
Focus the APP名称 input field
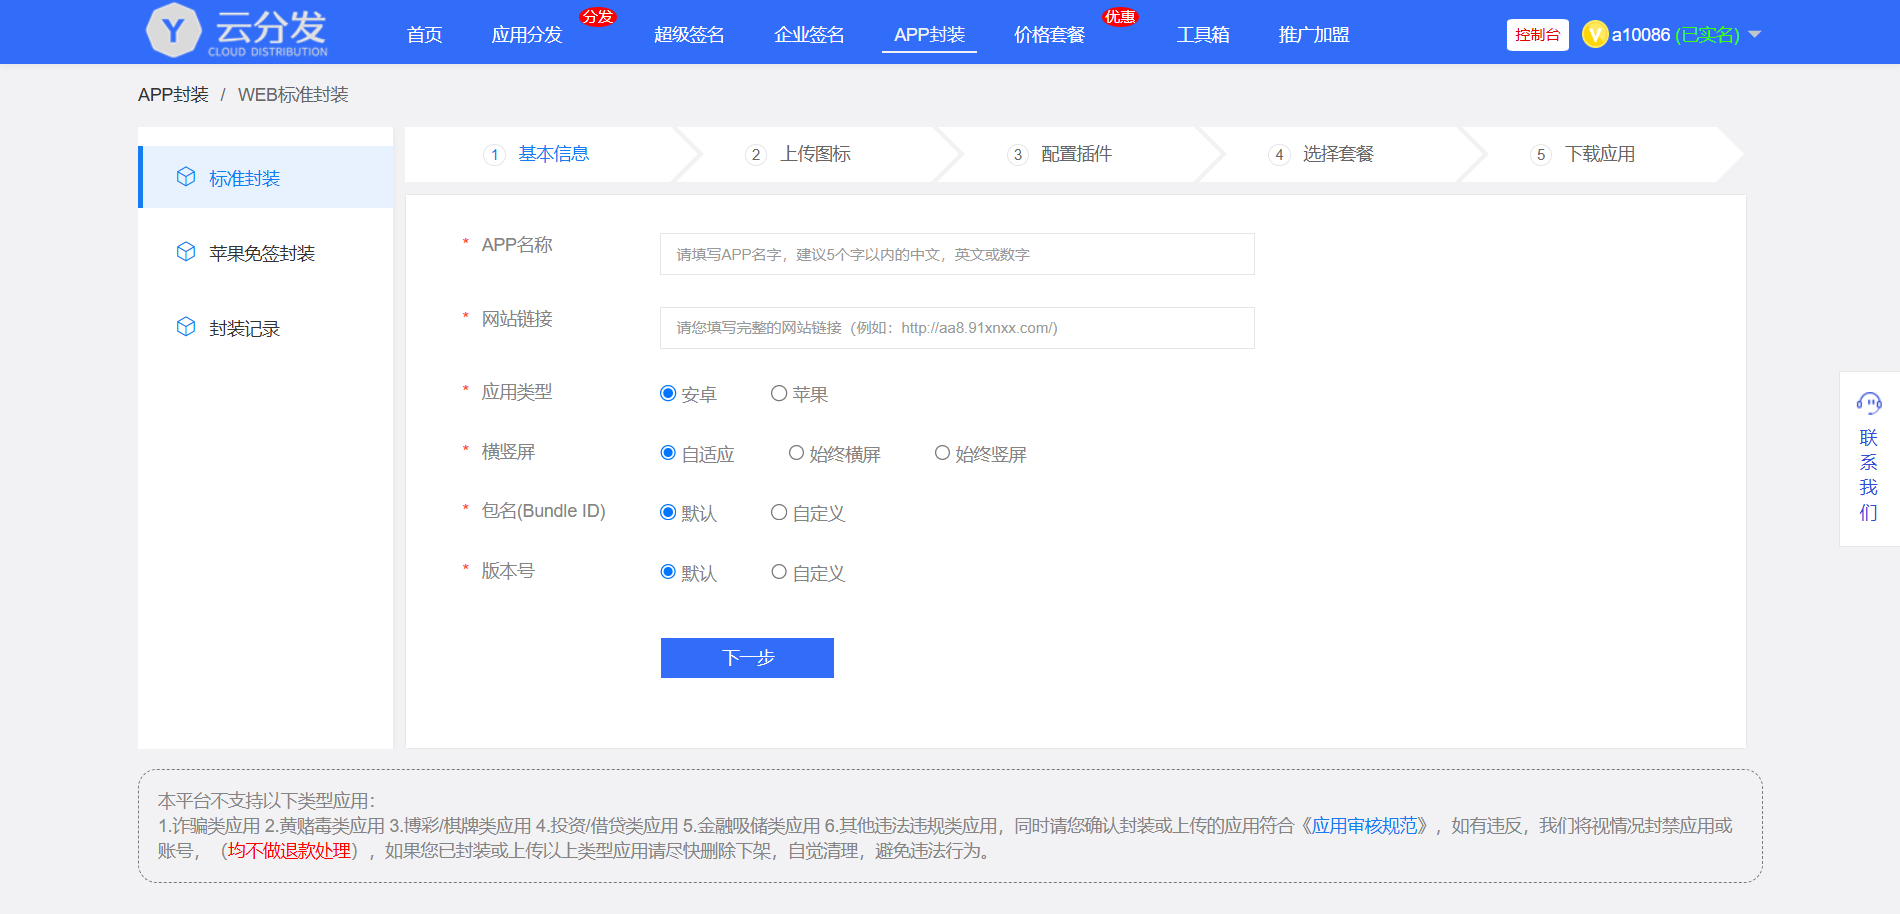(957, 254)
